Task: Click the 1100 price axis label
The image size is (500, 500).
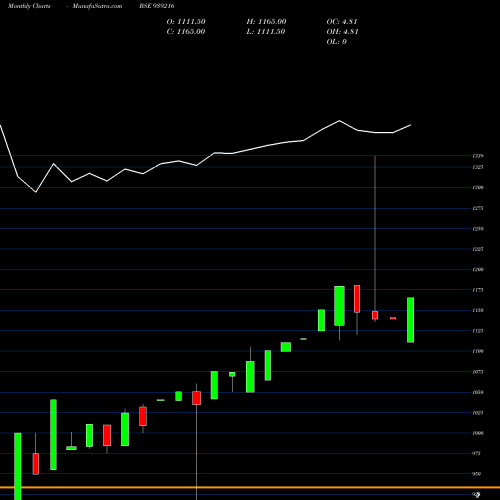Action: coord(478,351)
